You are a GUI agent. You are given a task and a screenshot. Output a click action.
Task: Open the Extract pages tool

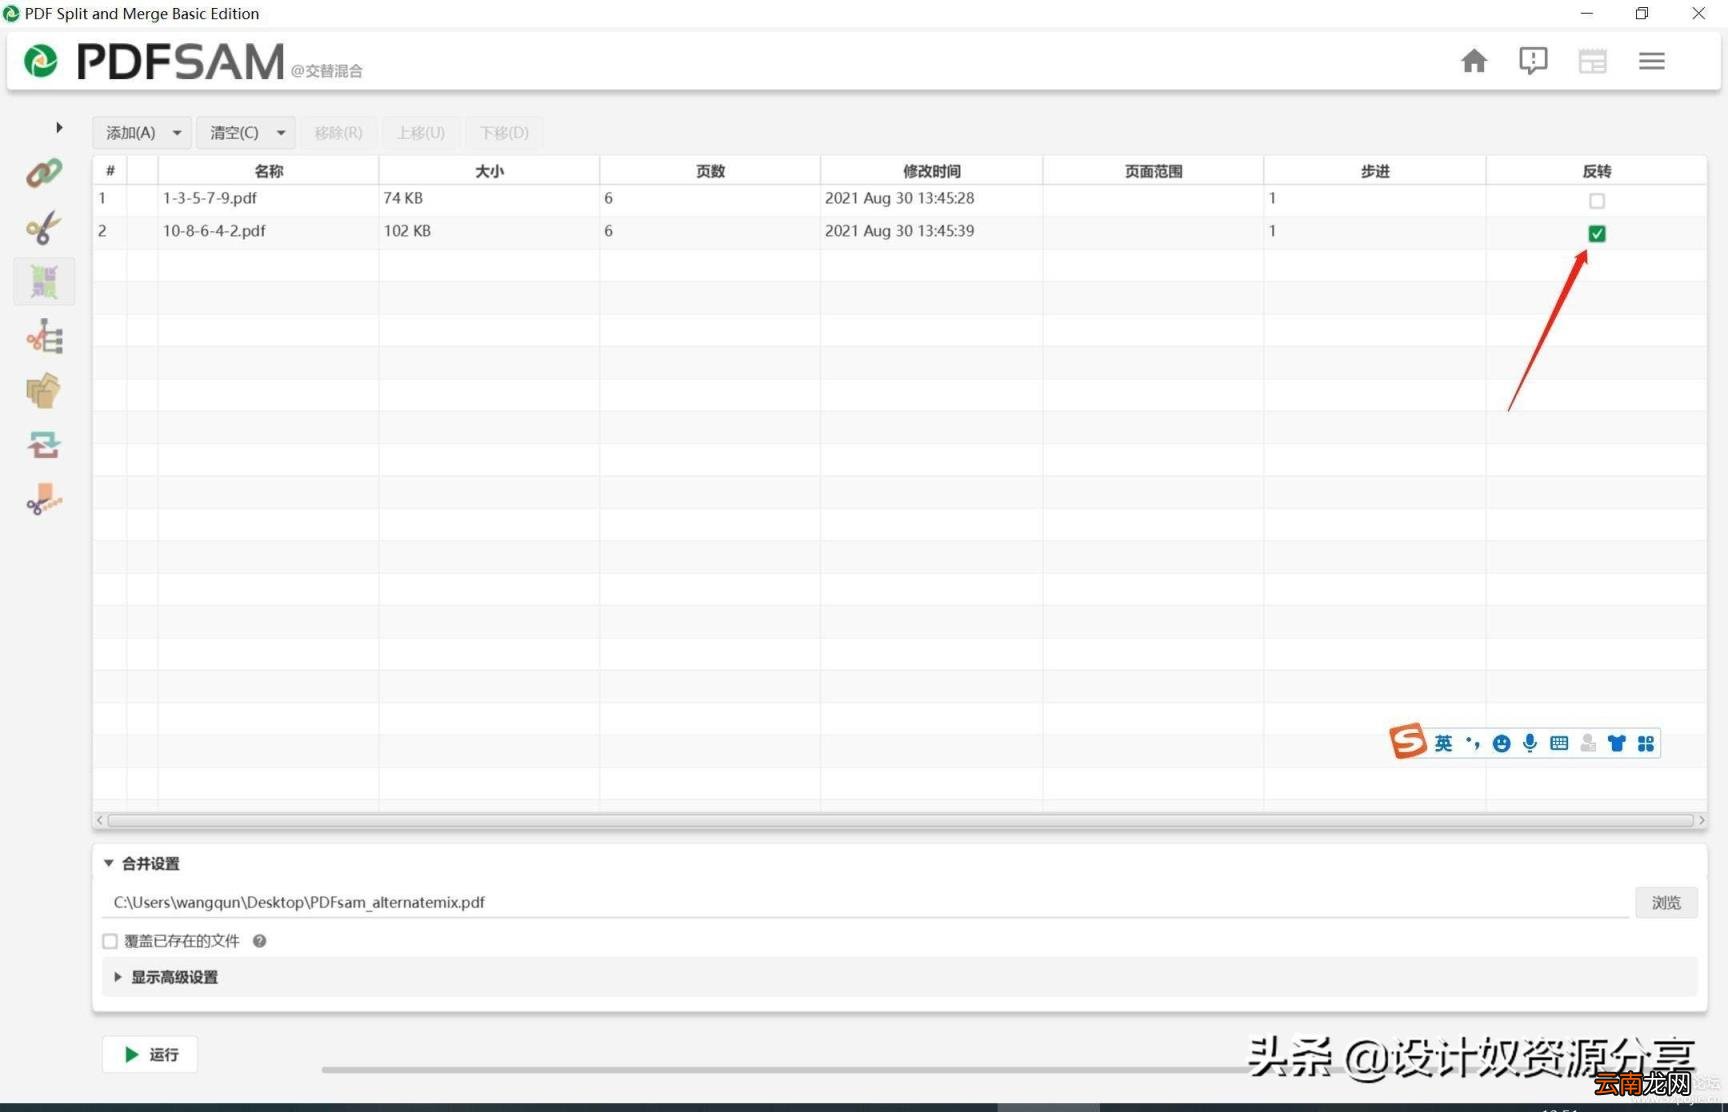pos(44,391)
